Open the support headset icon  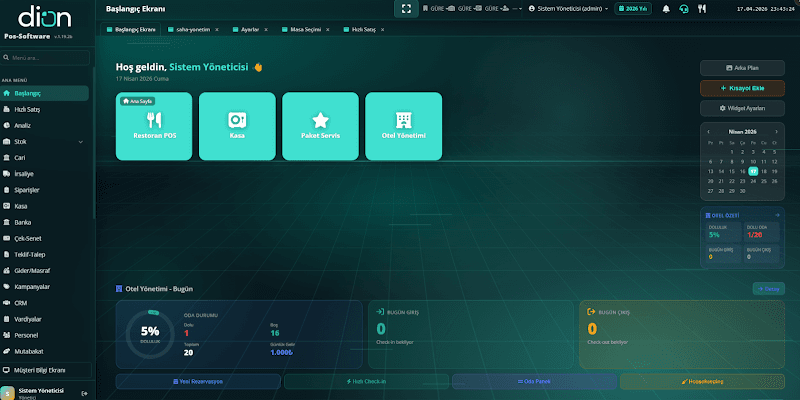click(x=684, y=9)
